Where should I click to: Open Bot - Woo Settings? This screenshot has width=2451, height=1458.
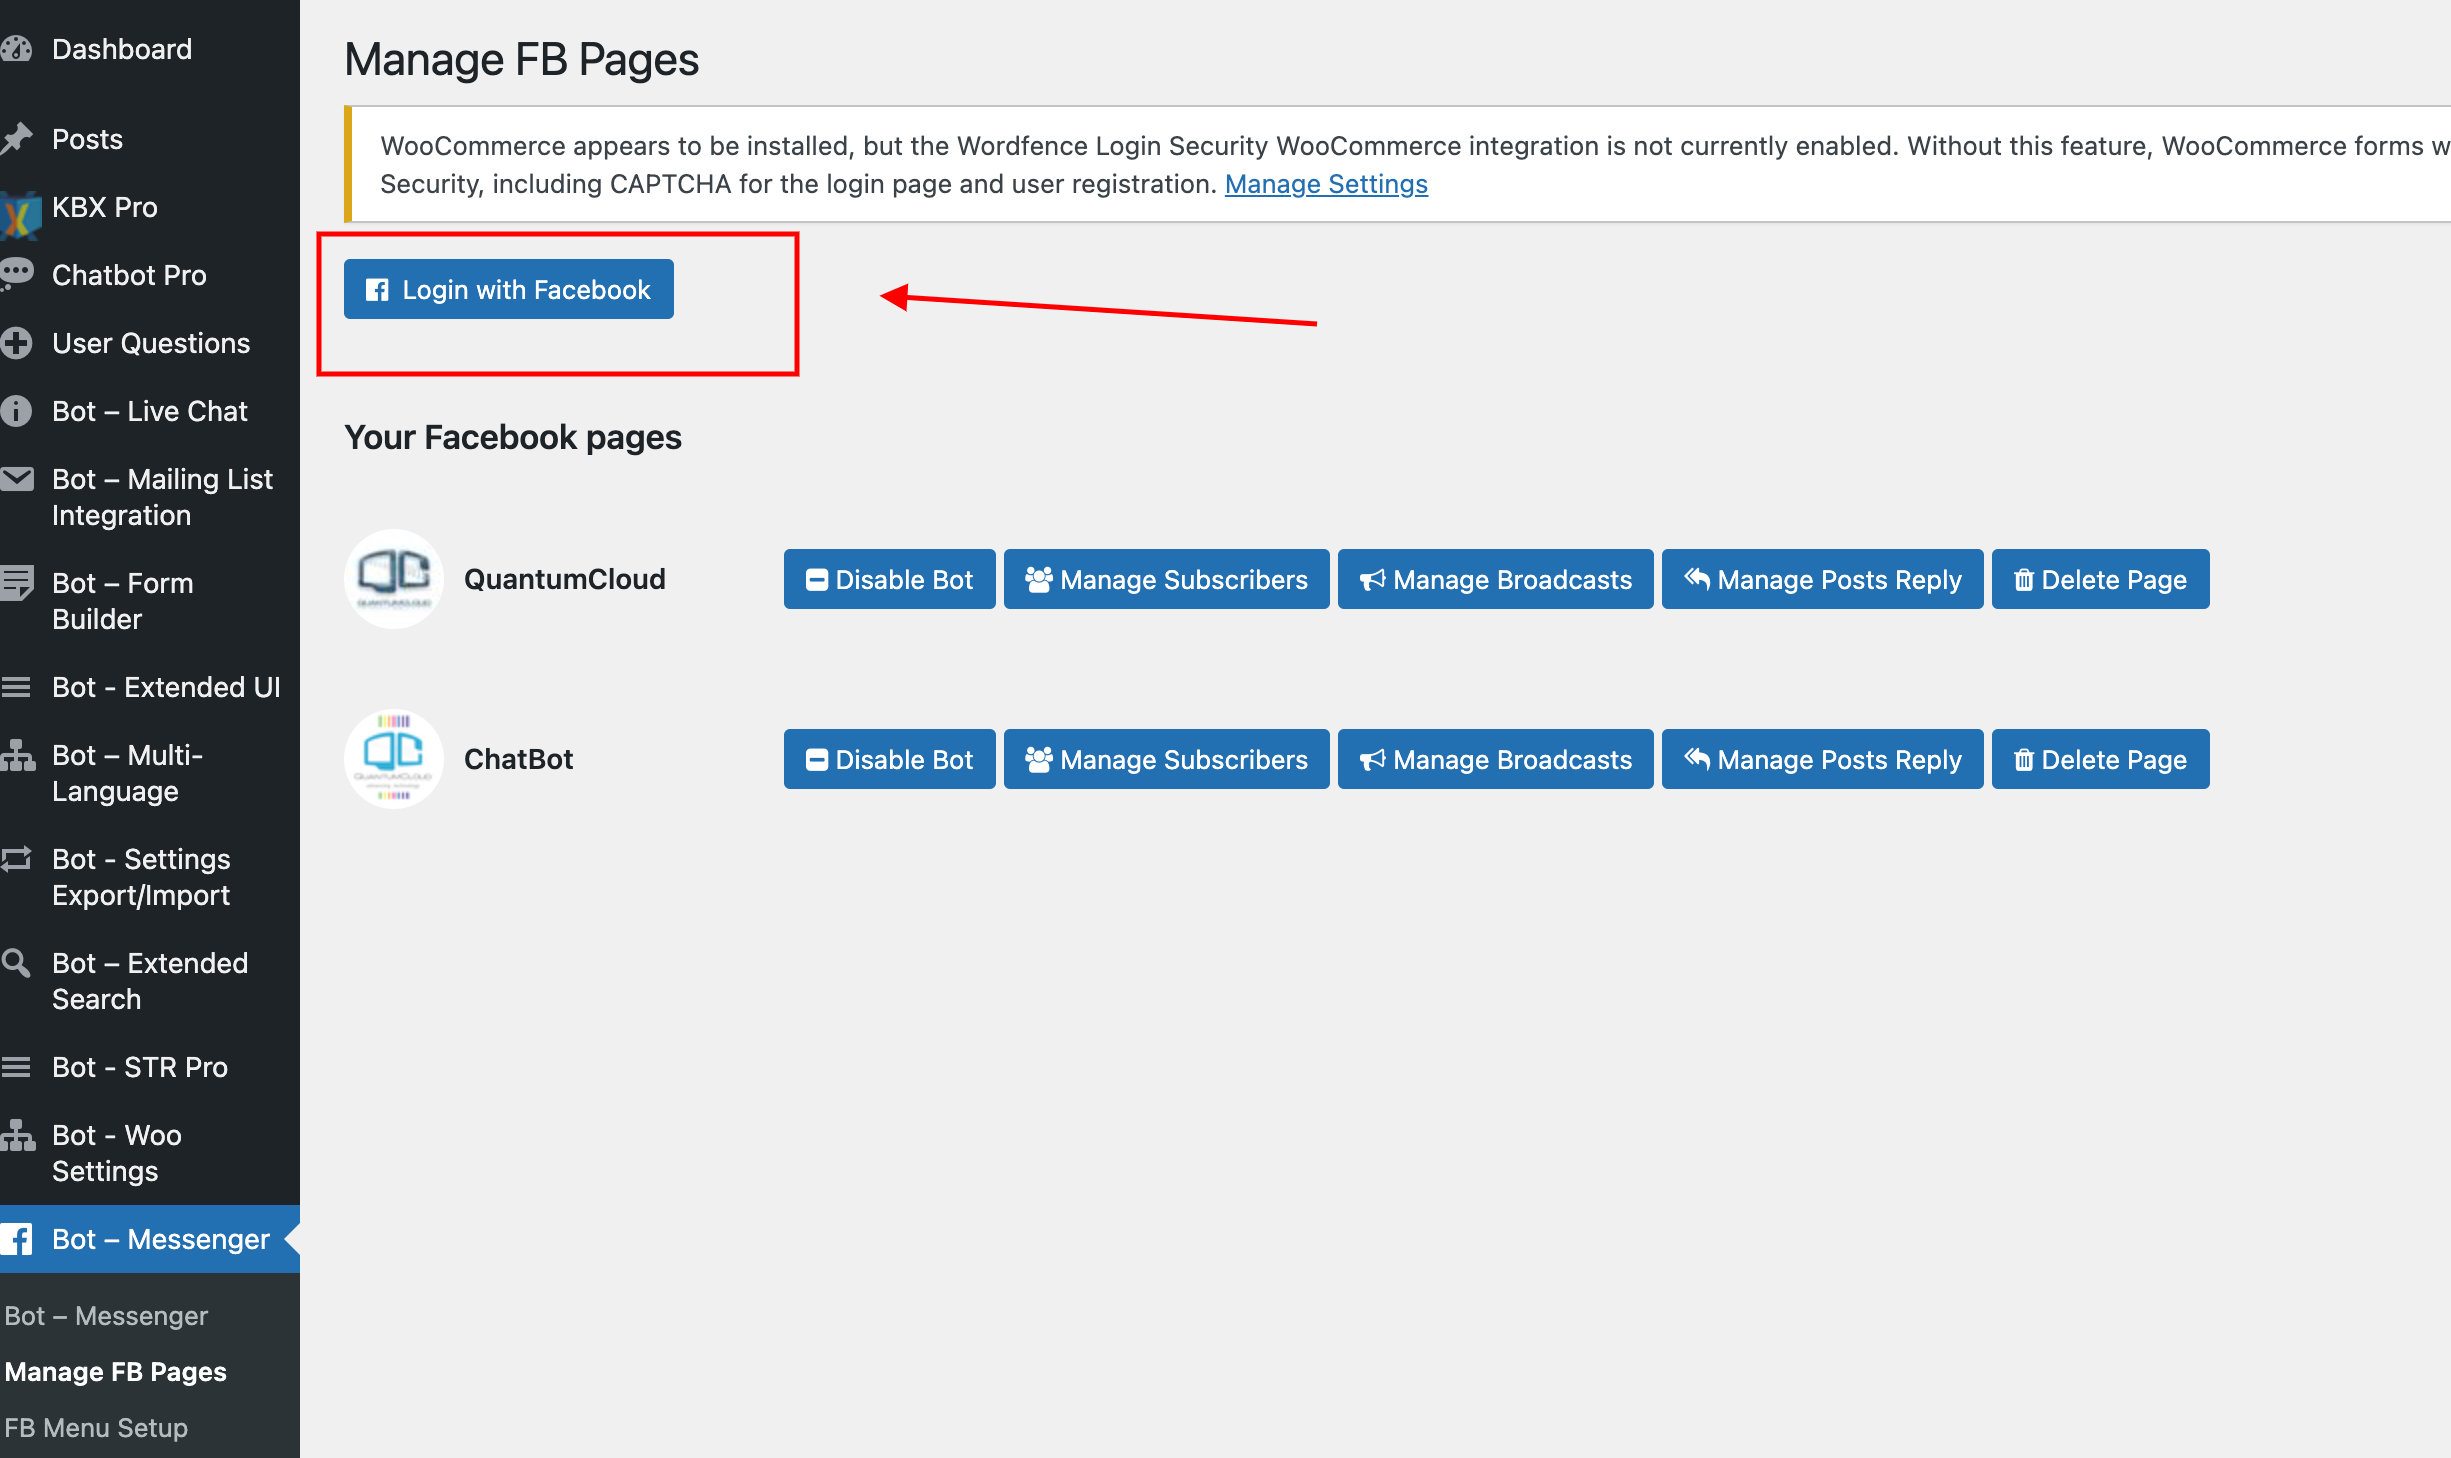pyautogui.click(x=117, y=1153)
